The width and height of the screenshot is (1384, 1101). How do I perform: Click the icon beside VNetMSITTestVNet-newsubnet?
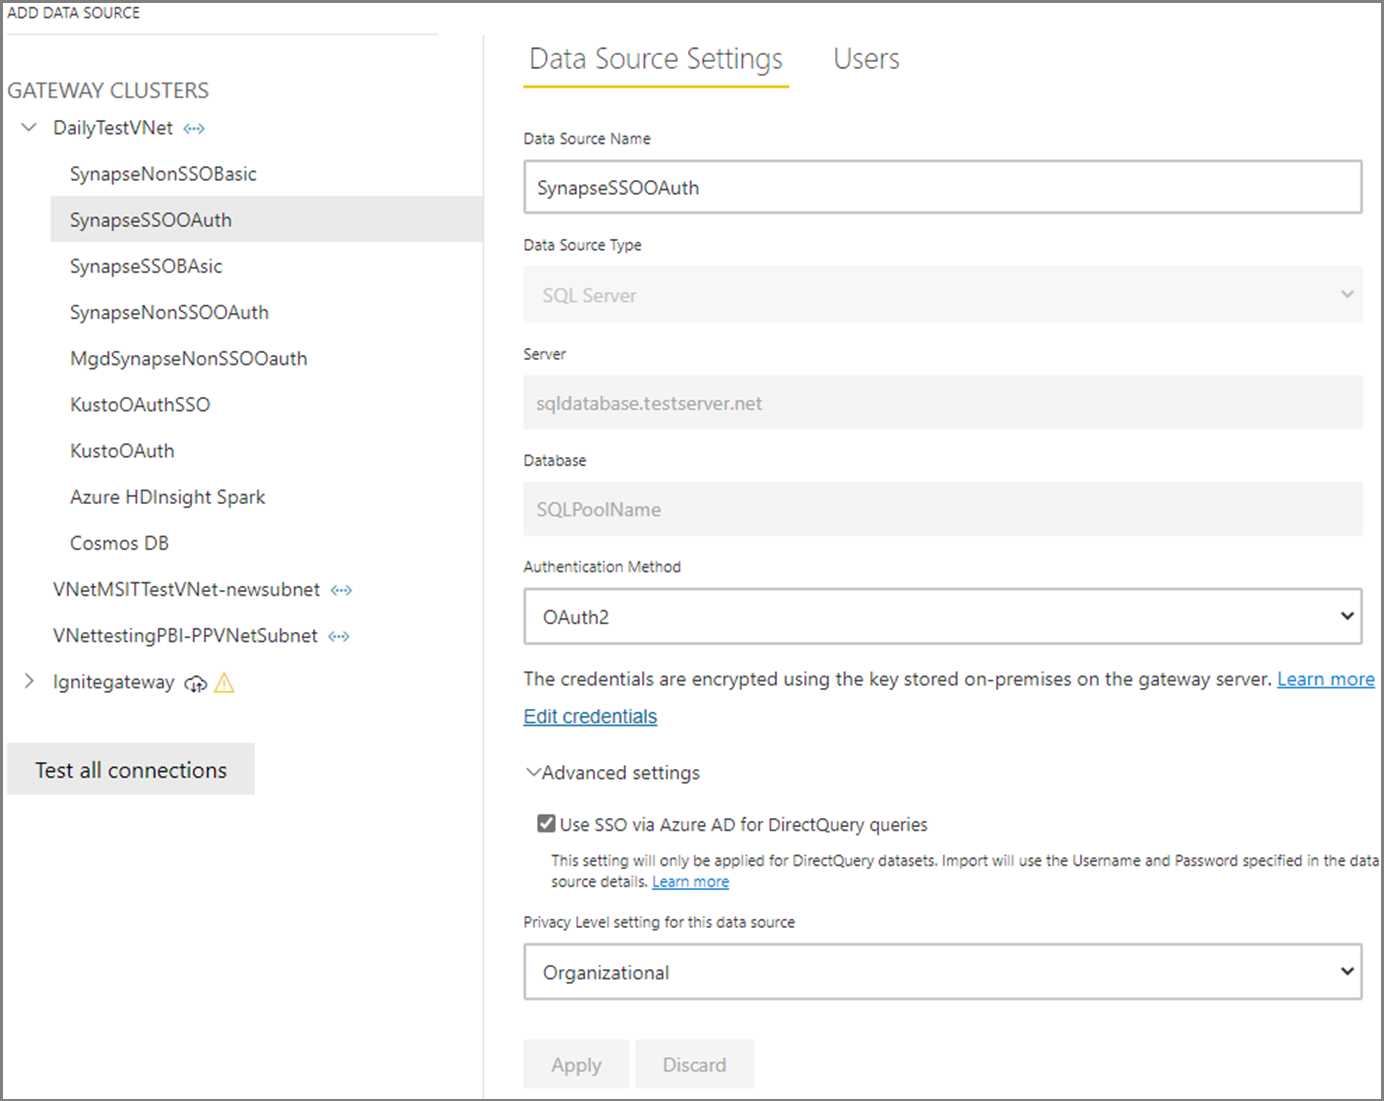click(341, 590)
